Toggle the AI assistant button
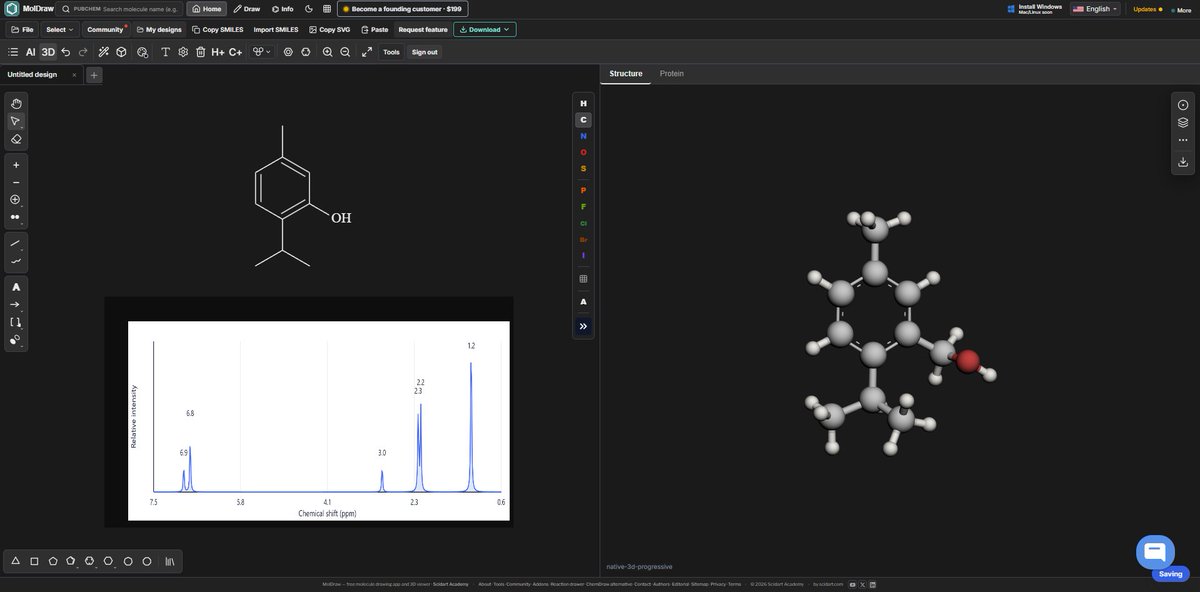This screenshot has width=1200, height=592. coord(30,52)
